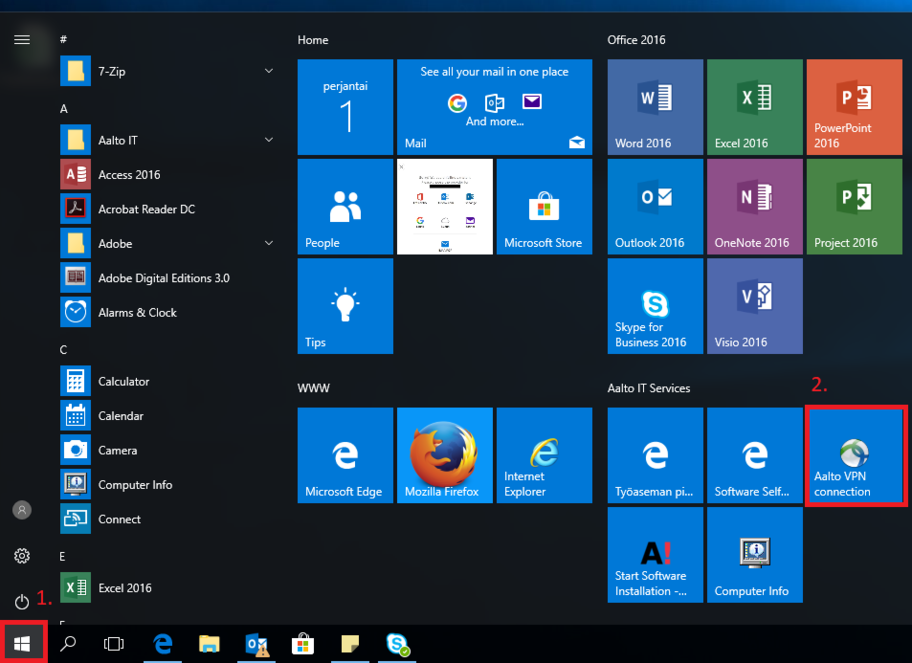Select Acrobat Reader DC in the app list
The image size is (912, 663).
coord(146,209)
